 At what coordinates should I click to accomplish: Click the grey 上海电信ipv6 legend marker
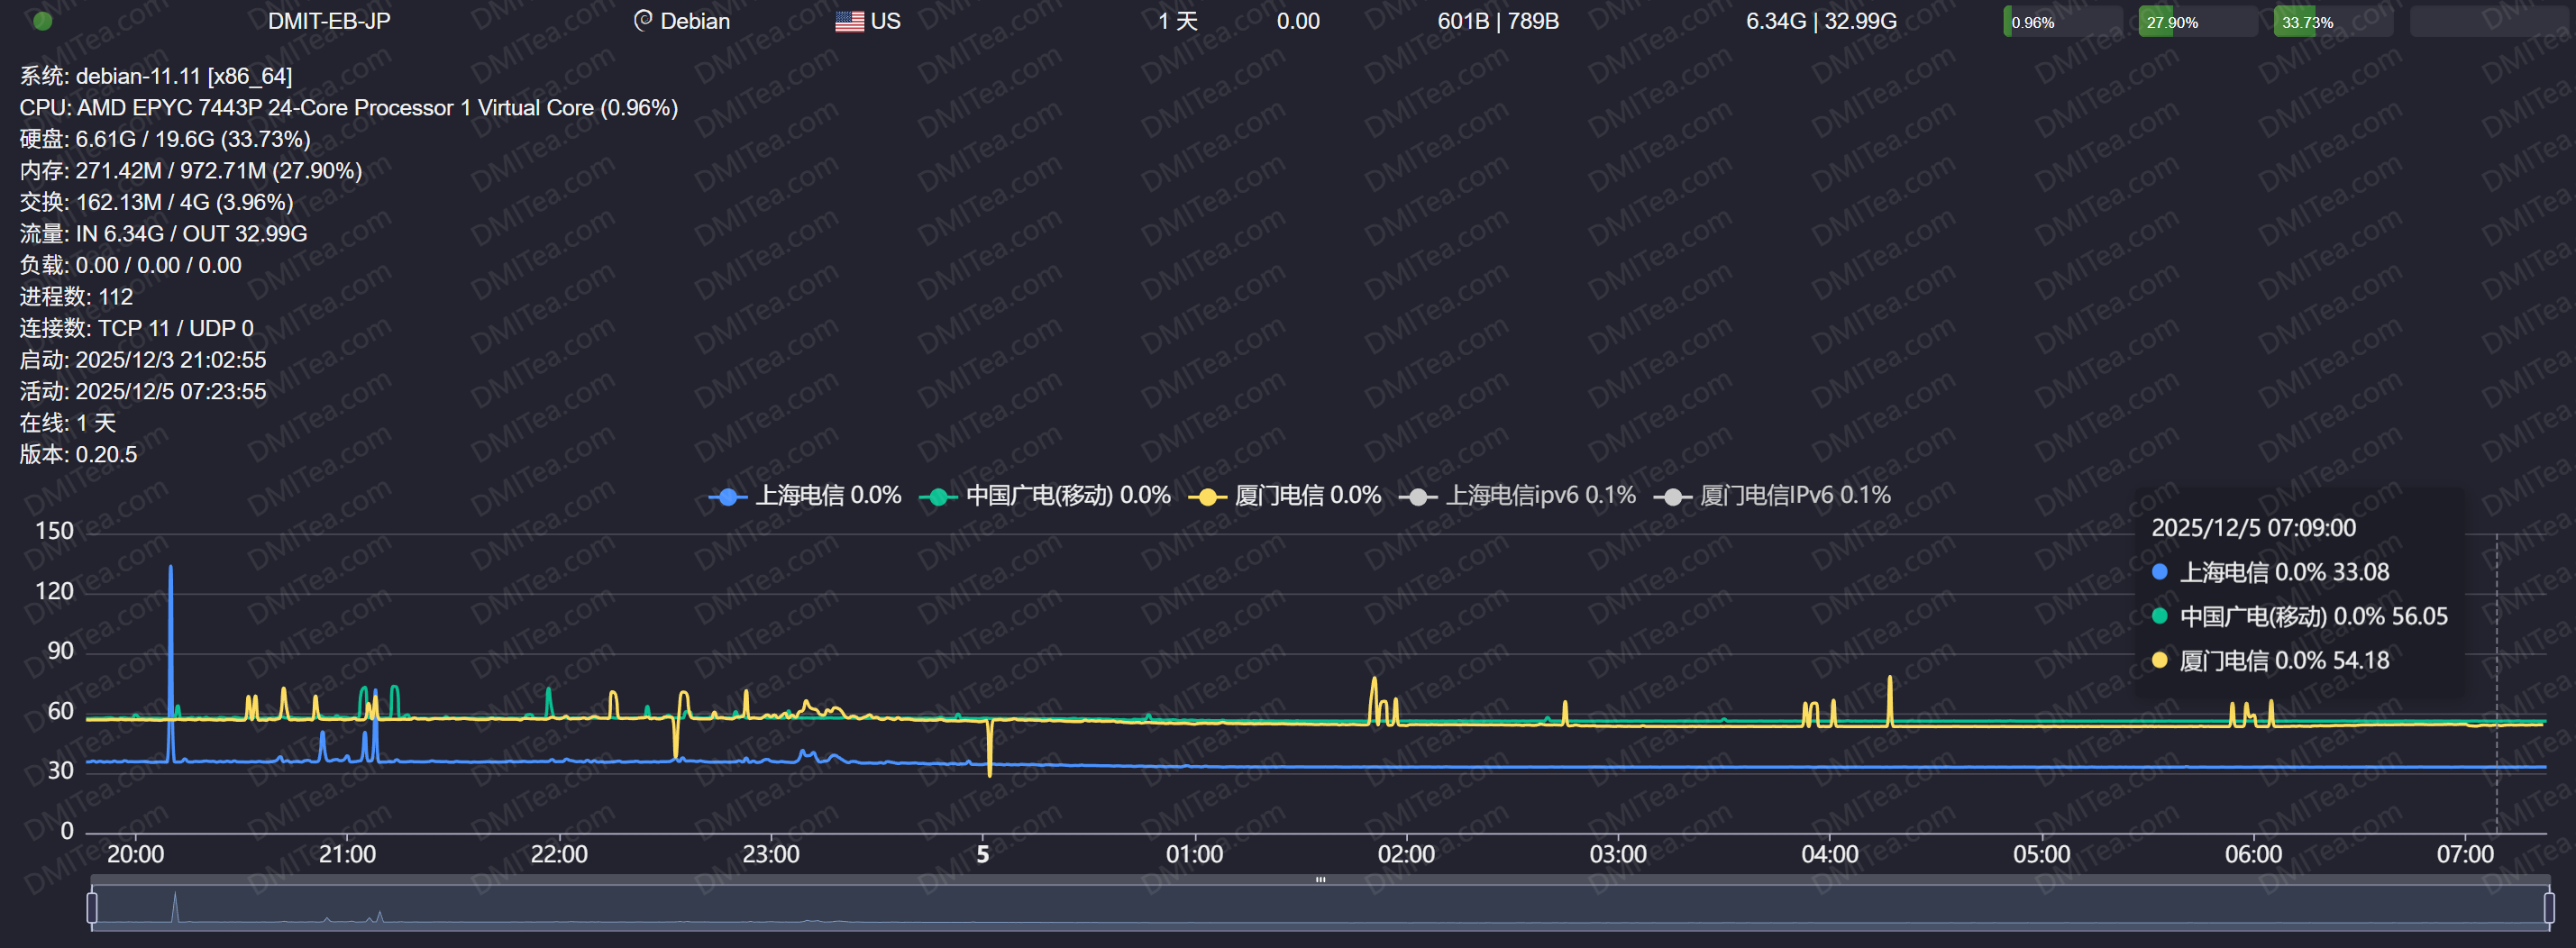[x=1418, y=496]
